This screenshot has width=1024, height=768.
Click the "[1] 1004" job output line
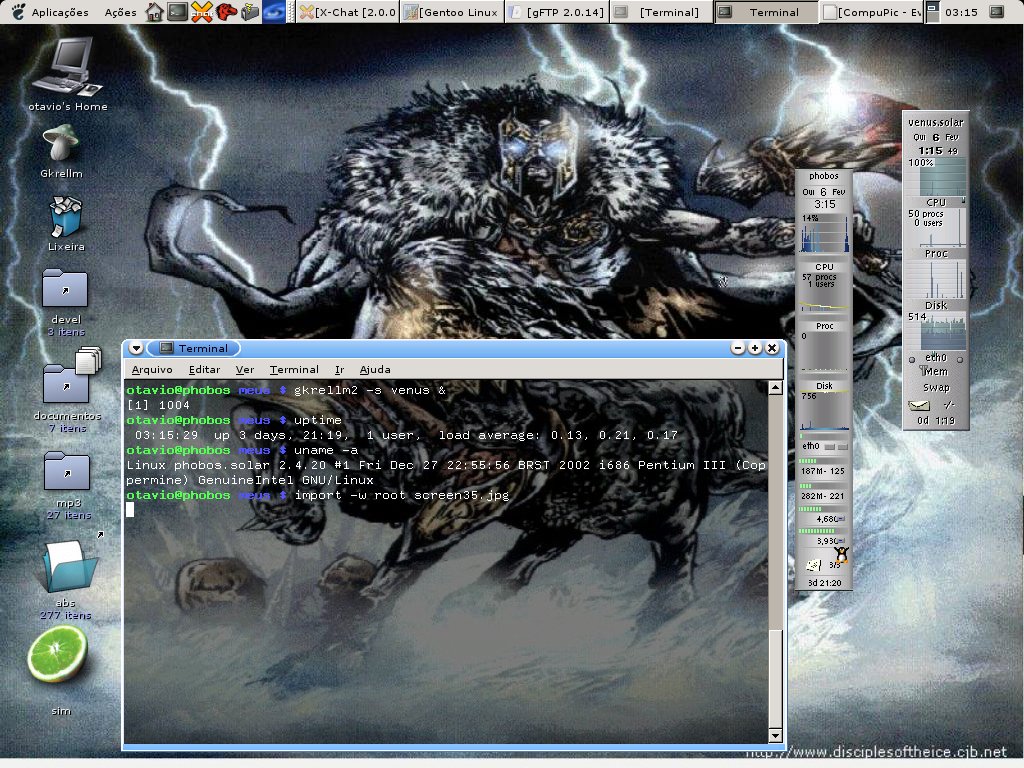(x=158, y=405)
